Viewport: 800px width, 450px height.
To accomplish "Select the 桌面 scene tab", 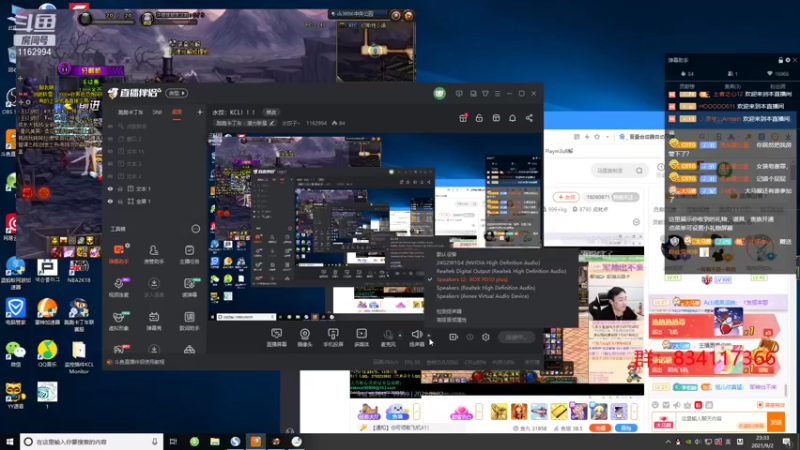I will pos(177,112).
